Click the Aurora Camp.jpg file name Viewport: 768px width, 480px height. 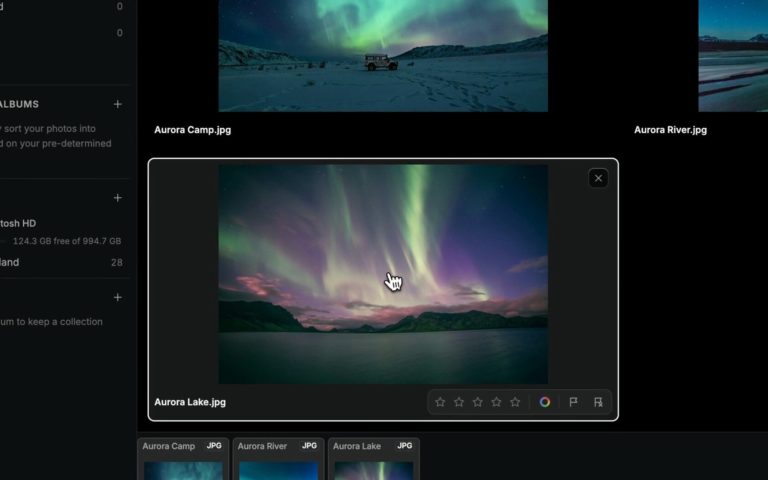pyautogui.click(x=192, y=130)
